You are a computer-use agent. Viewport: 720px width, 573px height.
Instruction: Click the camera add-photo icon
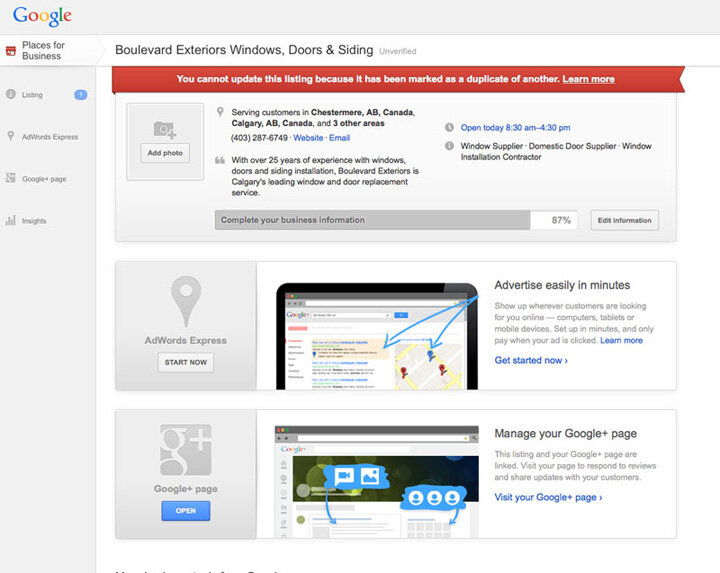[165, 130]
